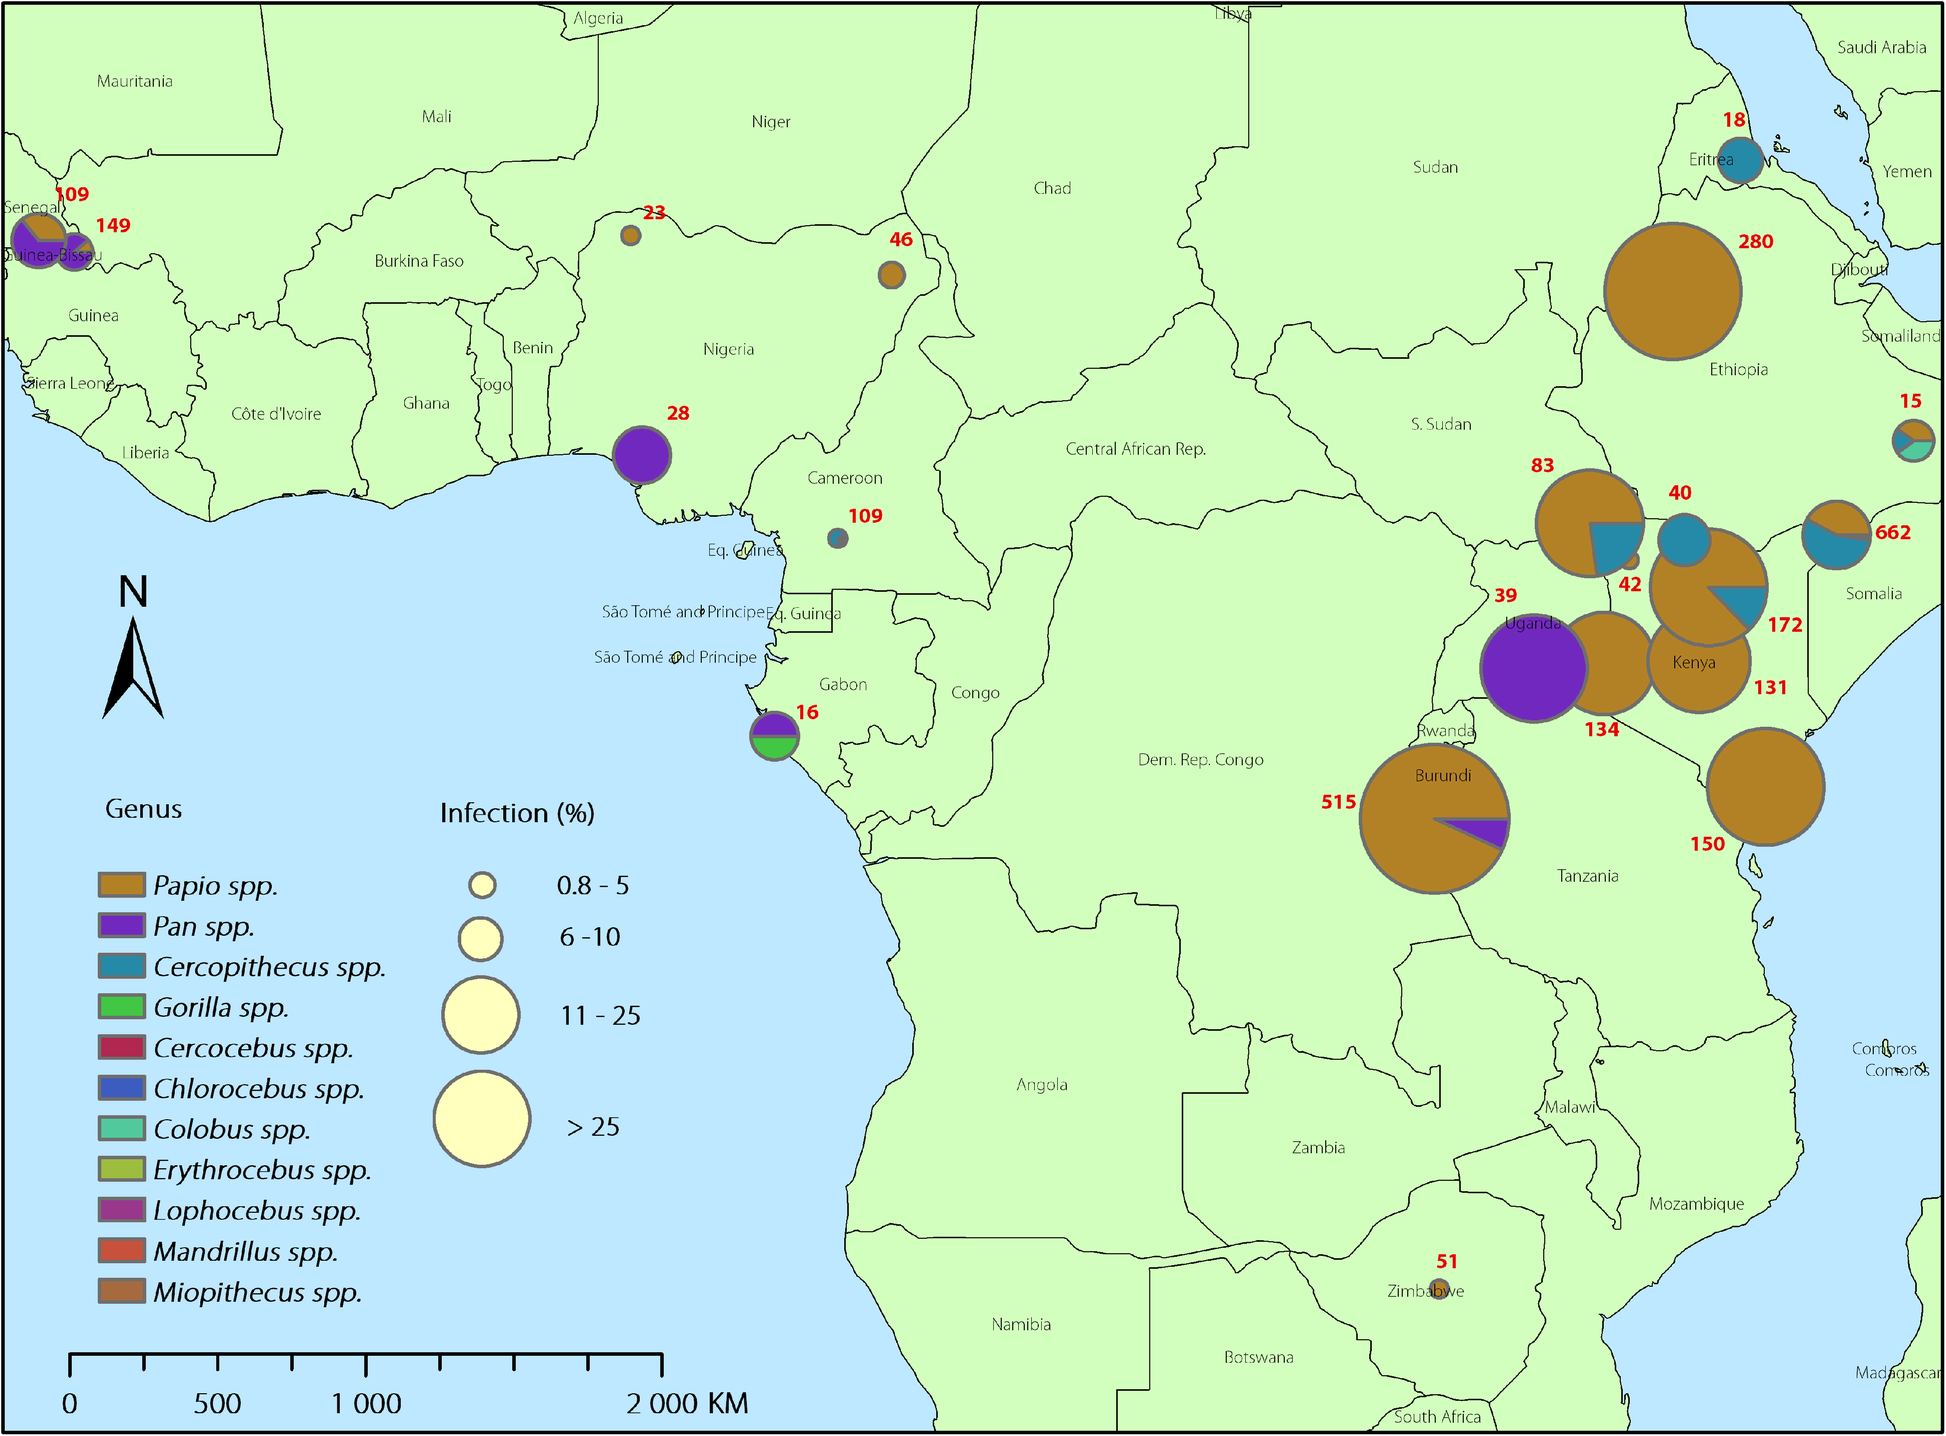Image resolution: width=1946 pixels, height=1436 pixels.
Task: Click the Cercopithecus spp. legend label
Action: [270, 967]
